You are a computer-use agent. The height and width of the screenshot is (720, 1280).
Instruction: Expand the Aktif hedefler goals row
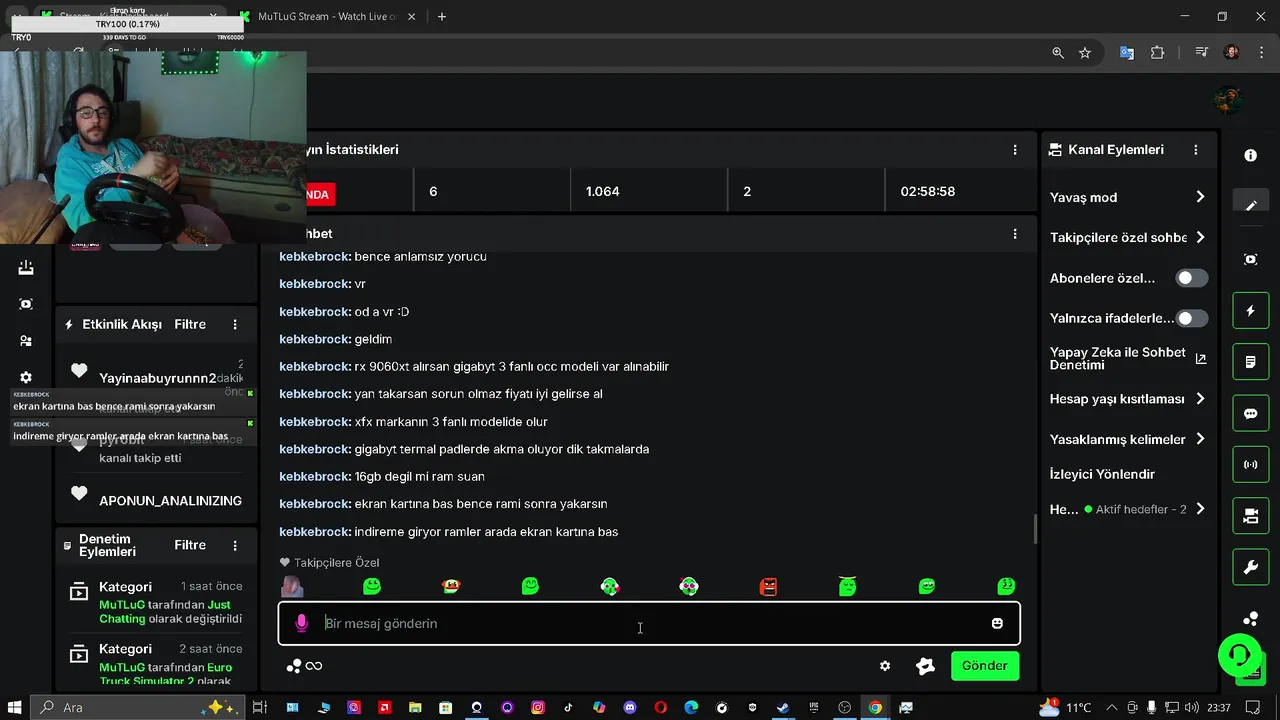(1128, 509)
